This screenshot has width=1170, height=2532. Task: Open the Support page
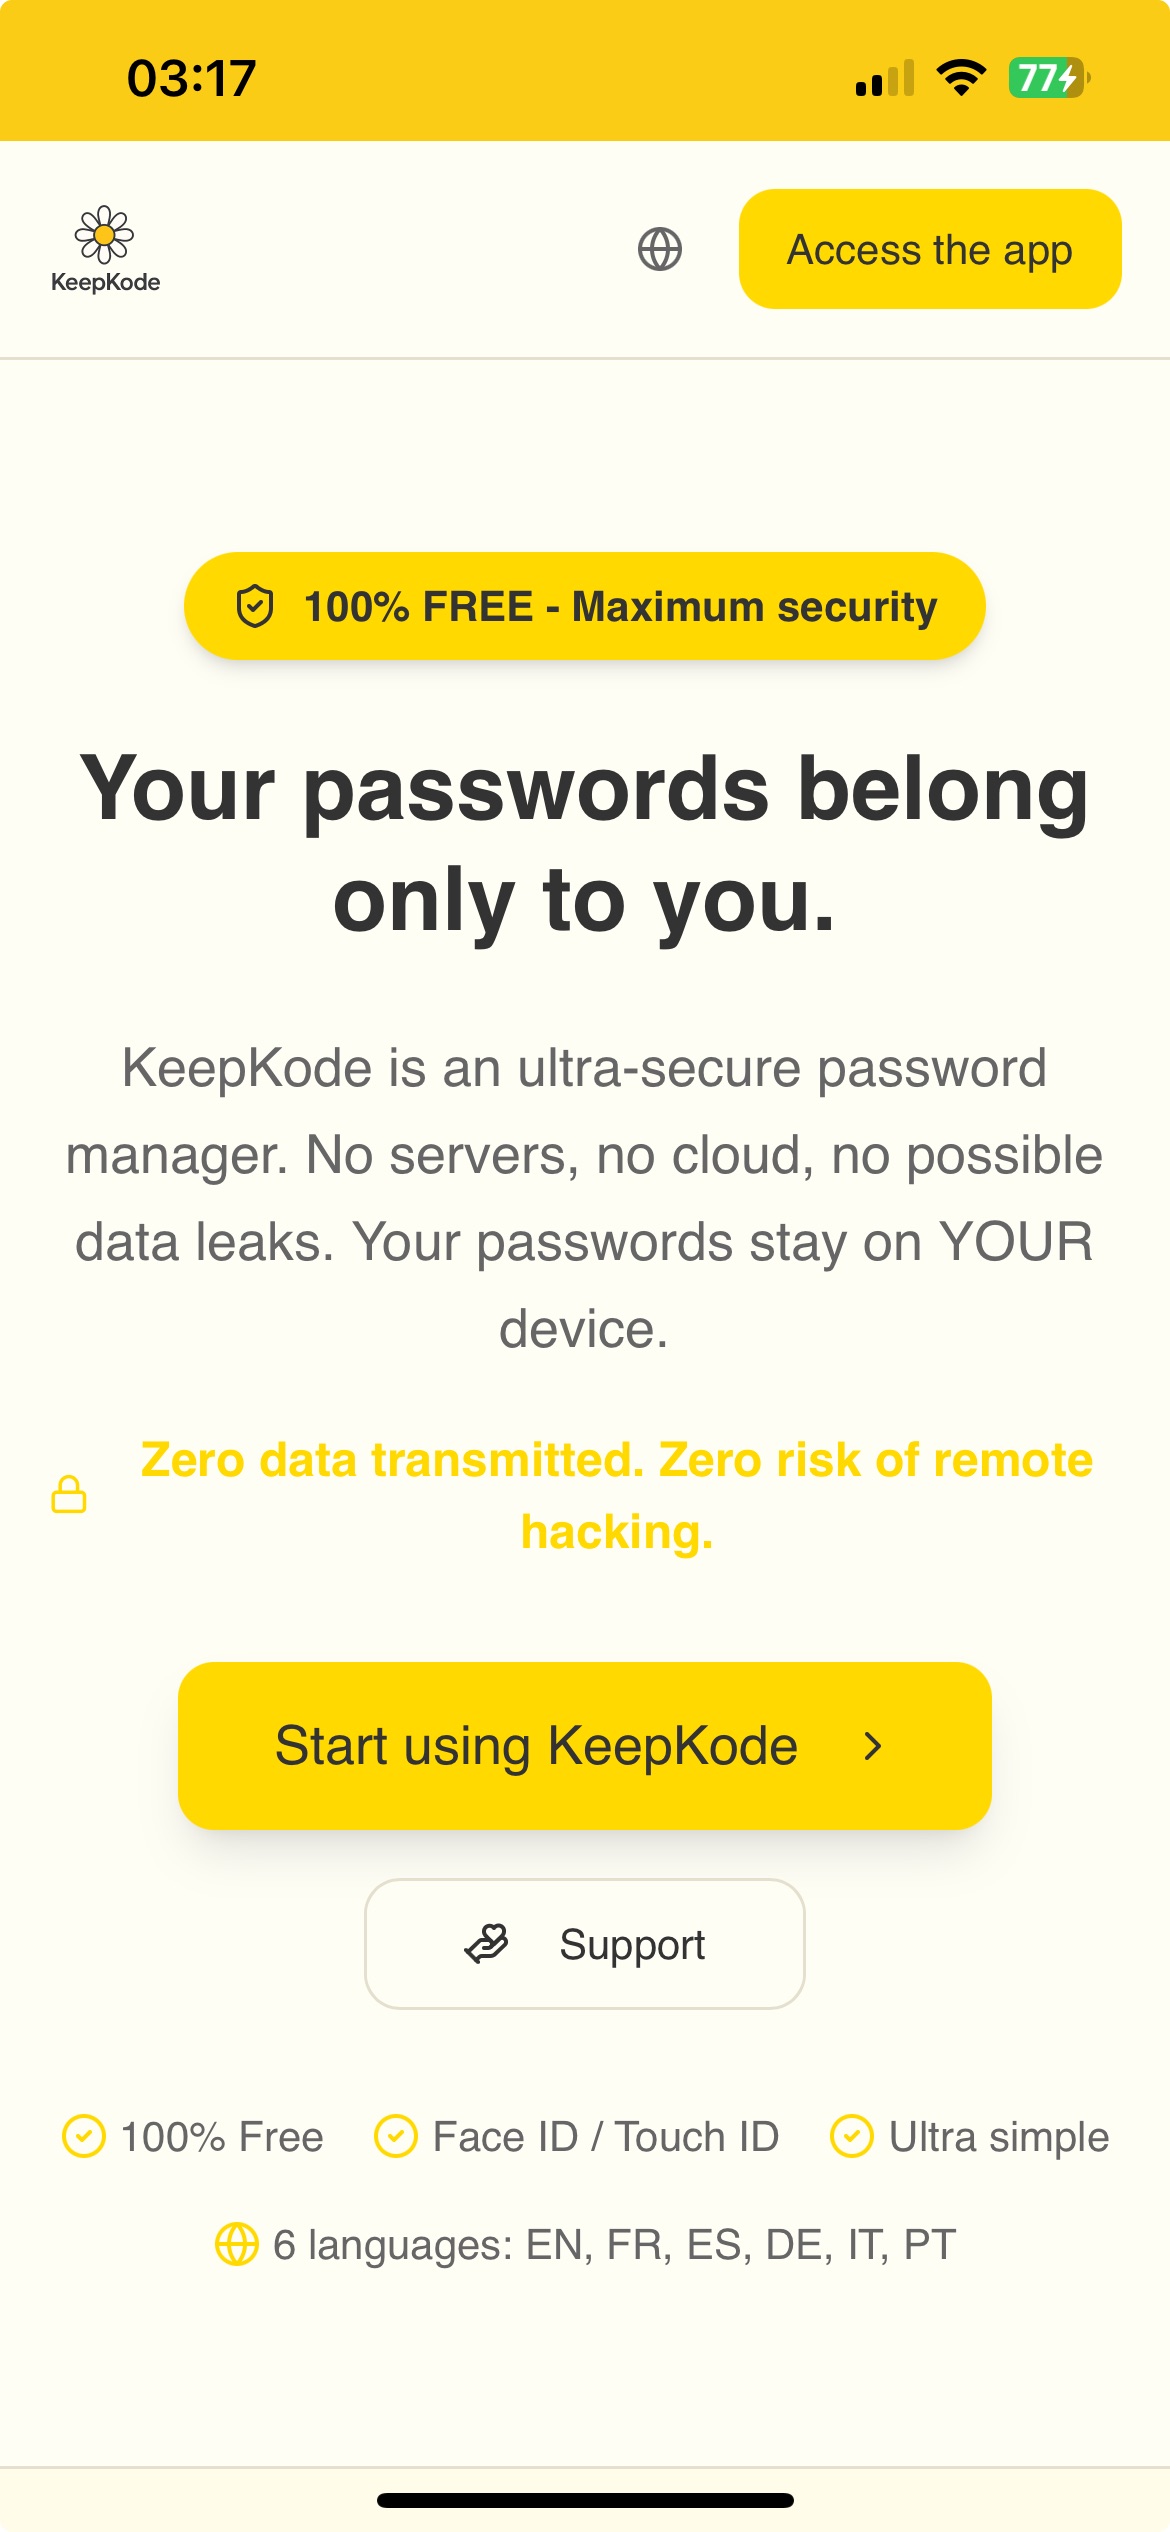click(585, 1943)
